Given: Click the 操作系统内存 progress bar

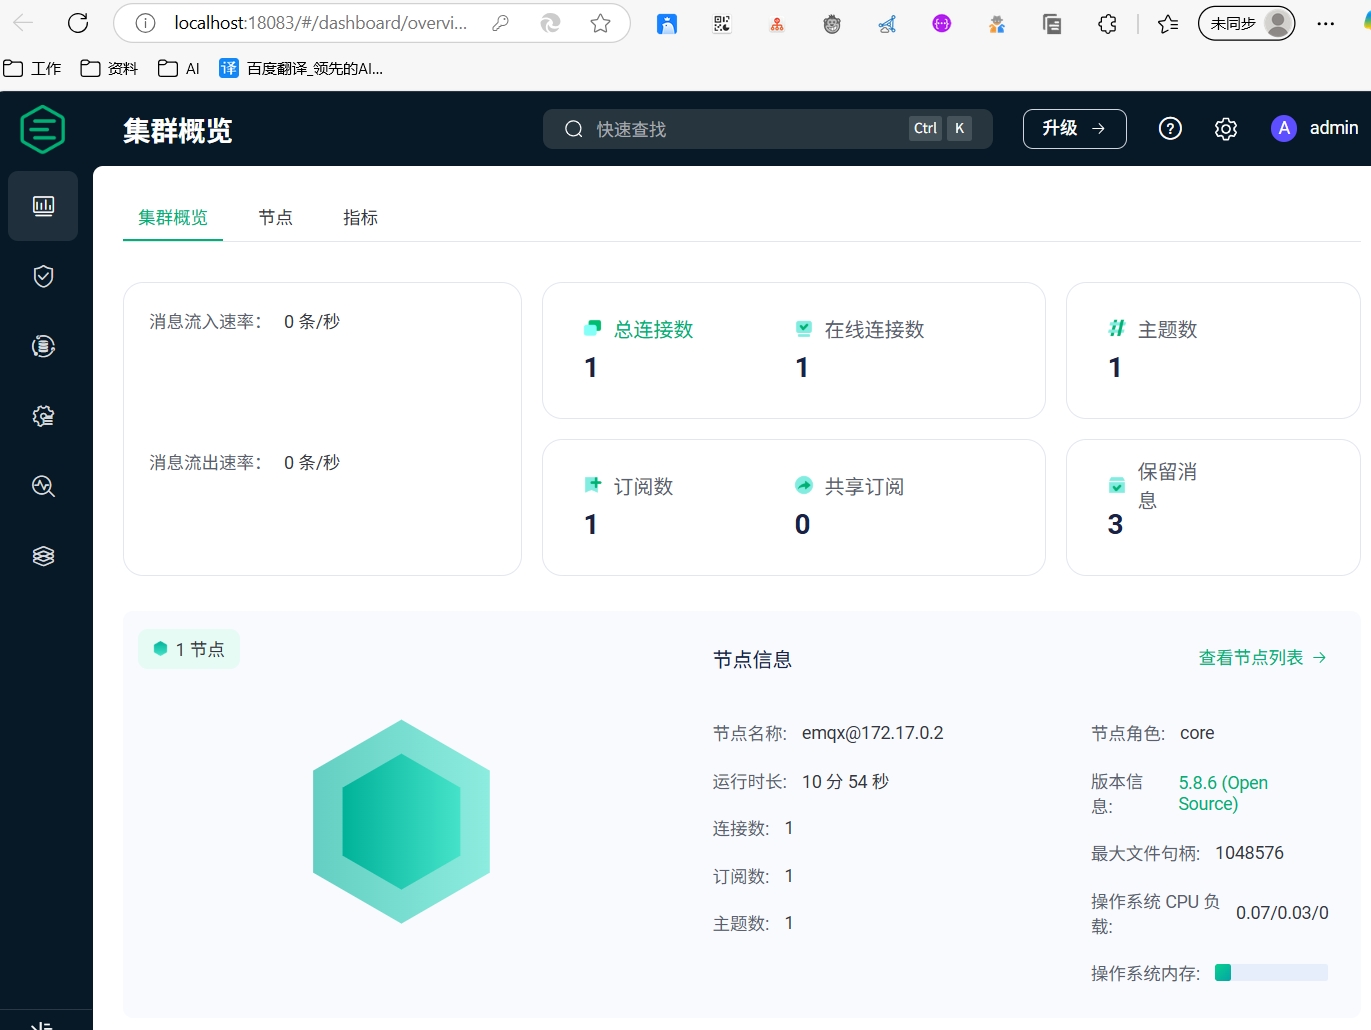Looking at the screenshot, I should coord(1271,973).
